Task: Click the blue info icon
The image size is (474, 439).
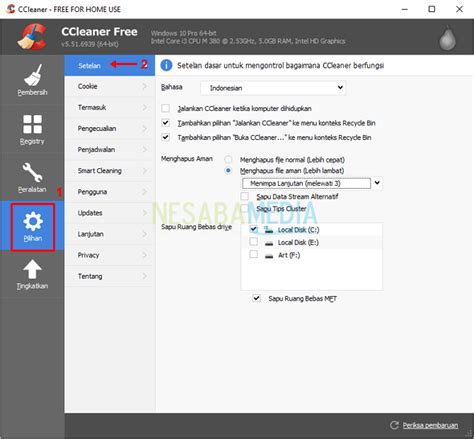Action: pyautogui.click(x=166, y=65)
